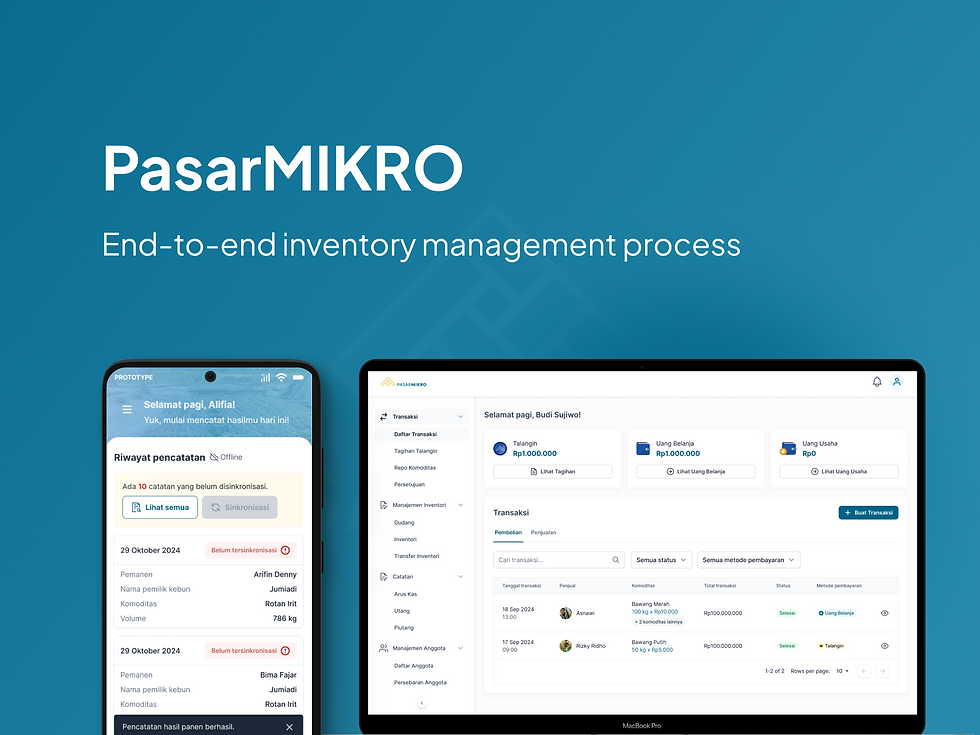Click the '+ 2 komoditas lainnya' chip
The height and width of the screenshot is (735, 980).
coord(659,622)
